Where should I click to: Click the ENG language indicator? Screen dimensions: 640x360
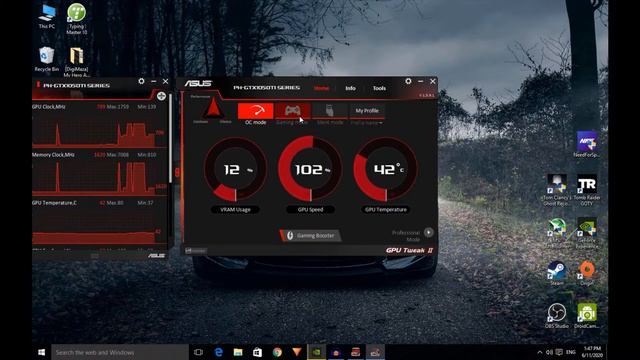point(571,352)
